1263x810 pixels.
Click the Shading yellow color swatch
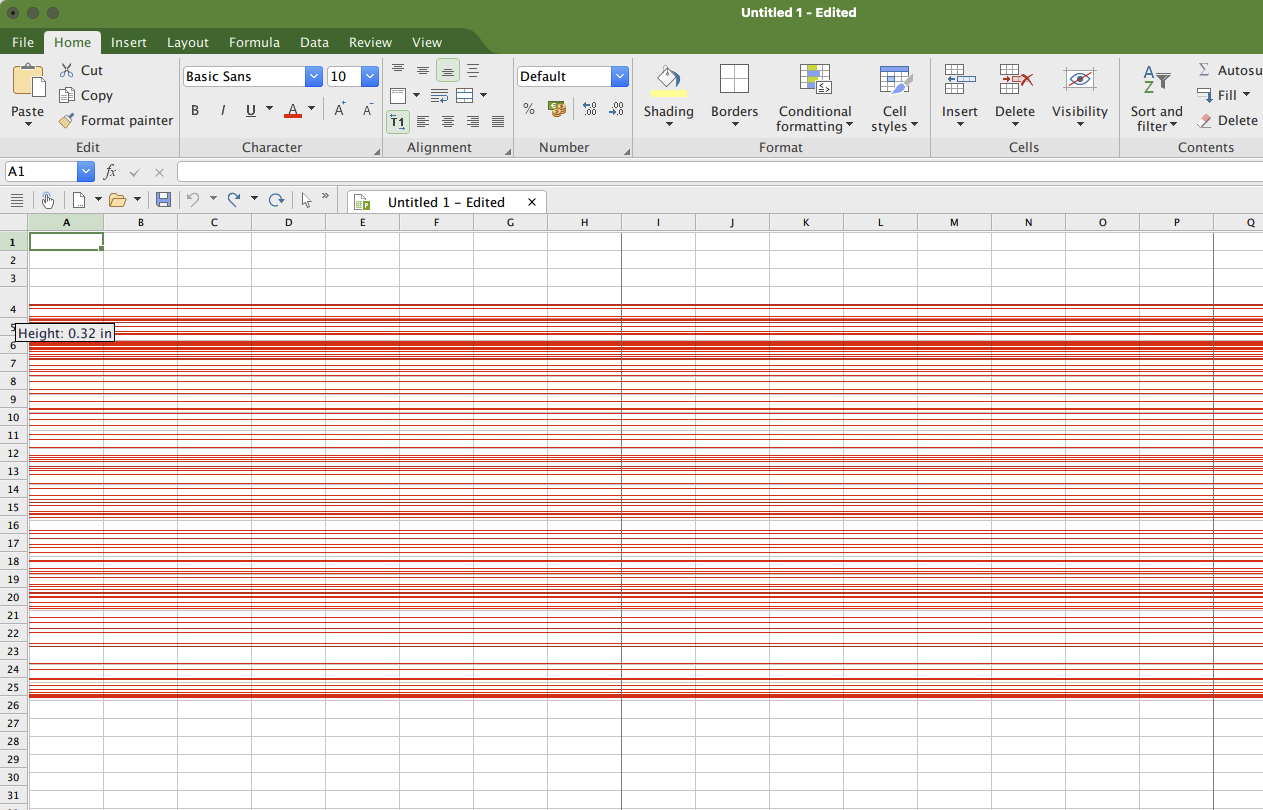[x=668, y=93]
